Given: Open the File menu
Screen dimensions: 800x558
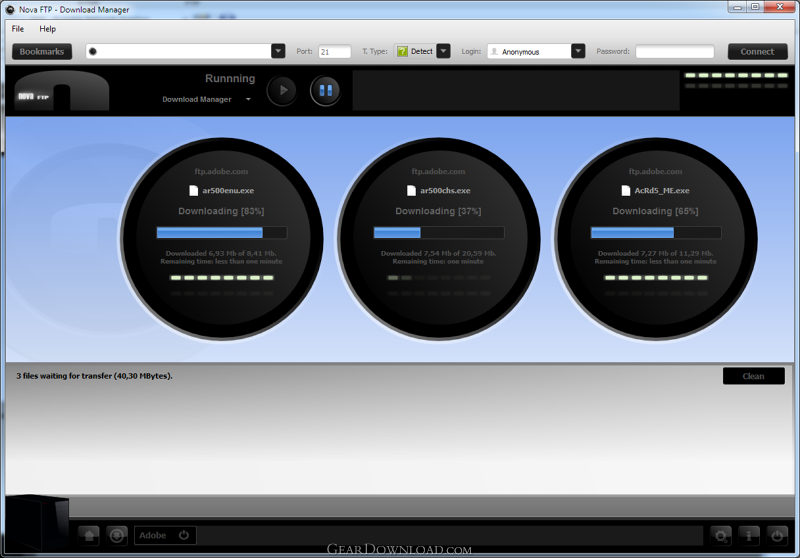Looking at the screenshot, I should click(x=18, y=29).
